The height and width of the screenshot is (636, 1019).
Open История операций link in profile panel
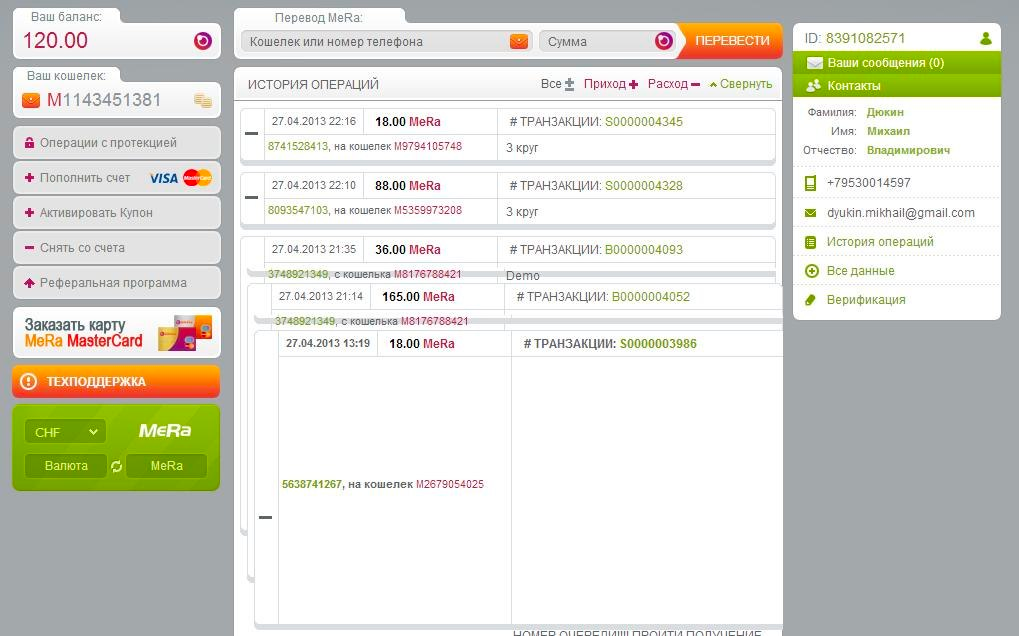[880, 242]
